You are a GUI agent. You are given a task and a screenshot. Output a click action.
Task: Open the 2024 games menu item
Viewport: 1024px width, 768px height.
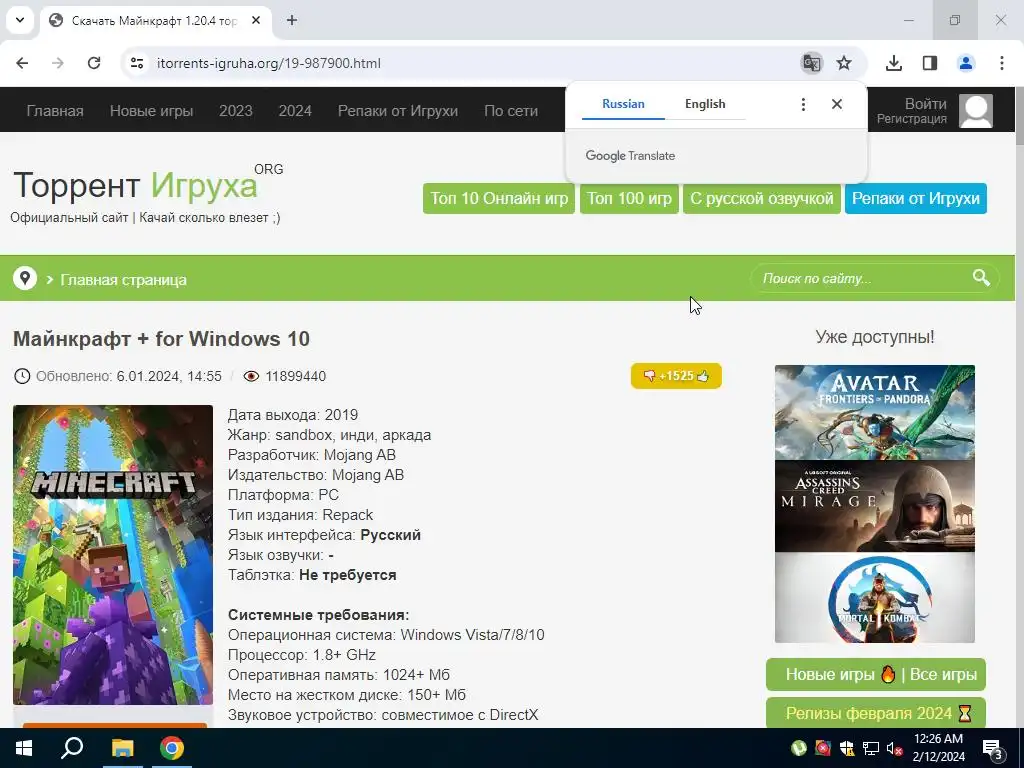(x=295, y=111)
